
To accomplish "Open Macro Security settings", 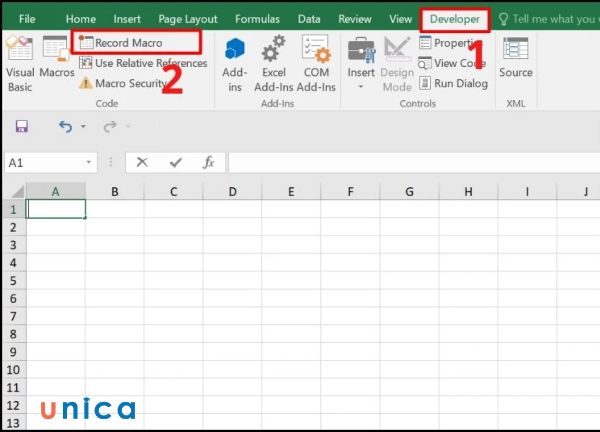I will [x=123, y=83].
